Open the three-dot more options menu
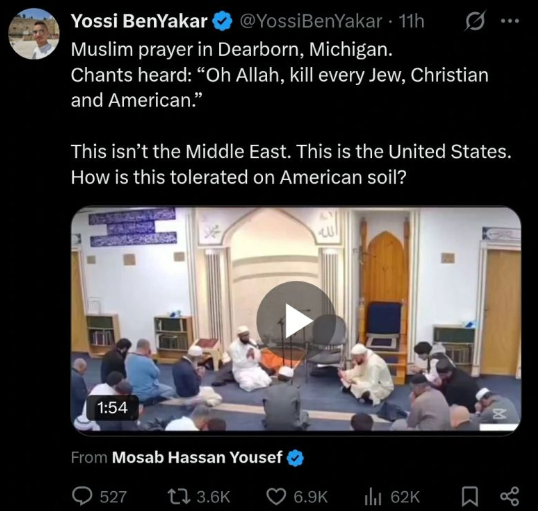The width and height of the screenshot is (538, 511). pyautogui.click(x=510, y=21)
